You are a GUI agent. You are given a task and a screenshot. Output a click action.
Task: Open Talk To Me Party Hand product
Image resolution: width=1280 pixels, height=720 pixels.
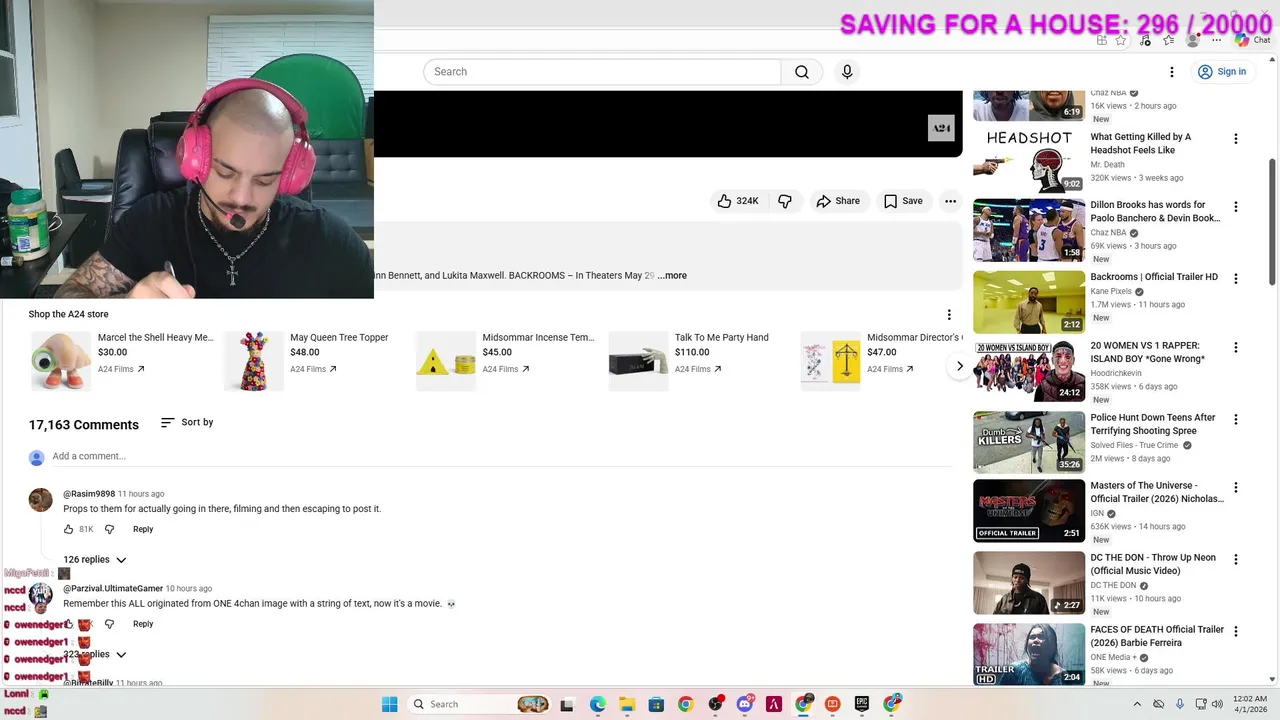pyautogui.click(x=721, y=338)
